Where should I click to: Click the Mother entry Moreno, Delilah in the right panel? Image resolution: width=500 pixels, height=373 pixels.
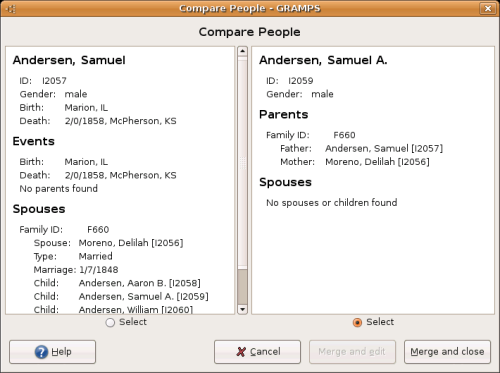pyautogui.click(x=377, y=162)
